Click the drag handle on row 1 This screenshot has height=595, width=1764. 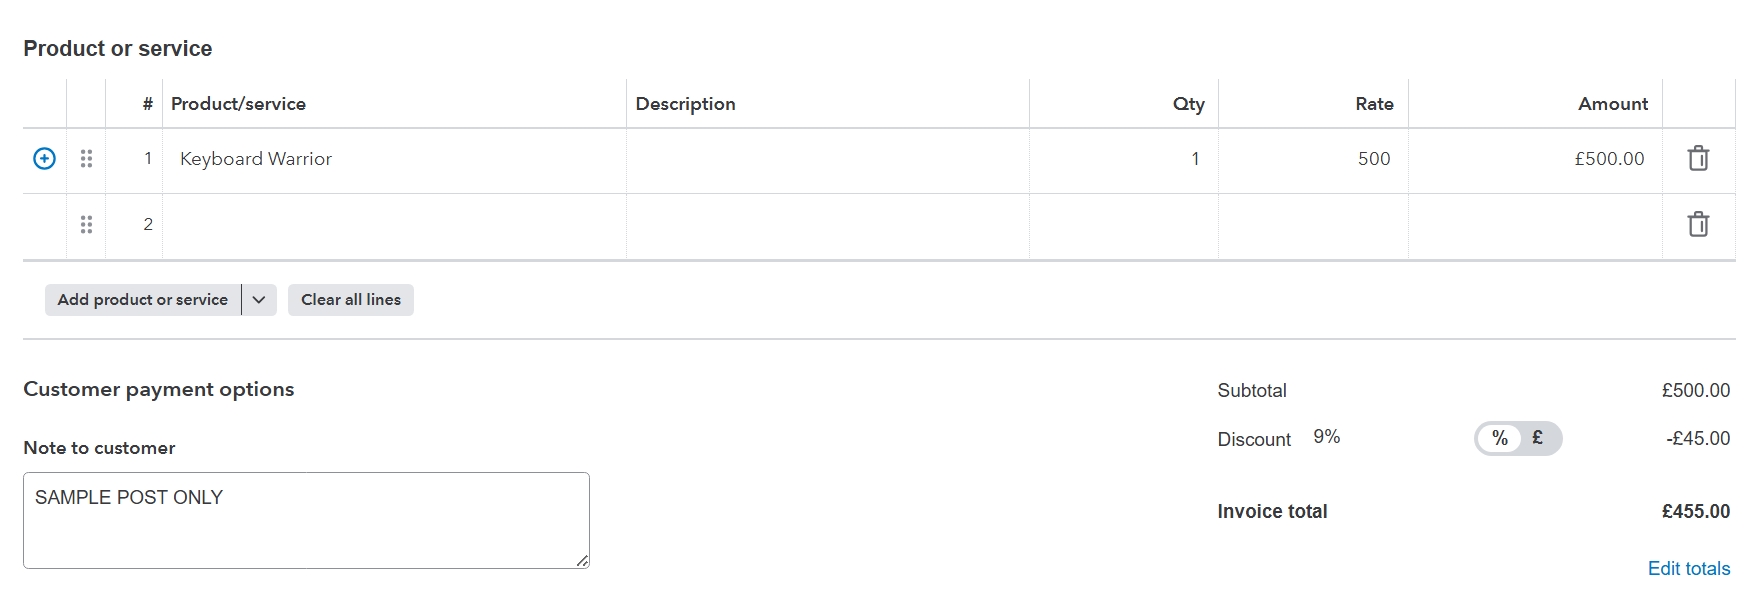[x=86, y=159]
